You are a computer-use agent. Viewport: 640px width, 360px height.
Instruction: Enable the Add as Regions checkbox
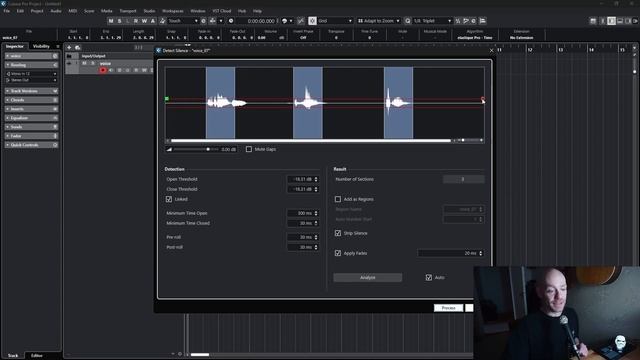click(x=338, y=199)
